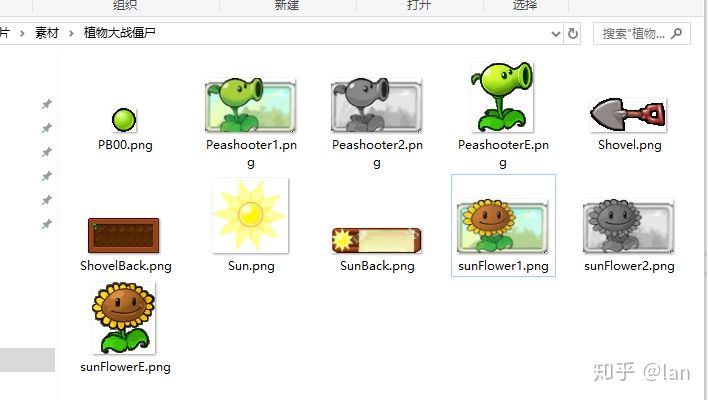Click the sunFlowerE.png file name
708x400 pixels.
click(125, 367)
